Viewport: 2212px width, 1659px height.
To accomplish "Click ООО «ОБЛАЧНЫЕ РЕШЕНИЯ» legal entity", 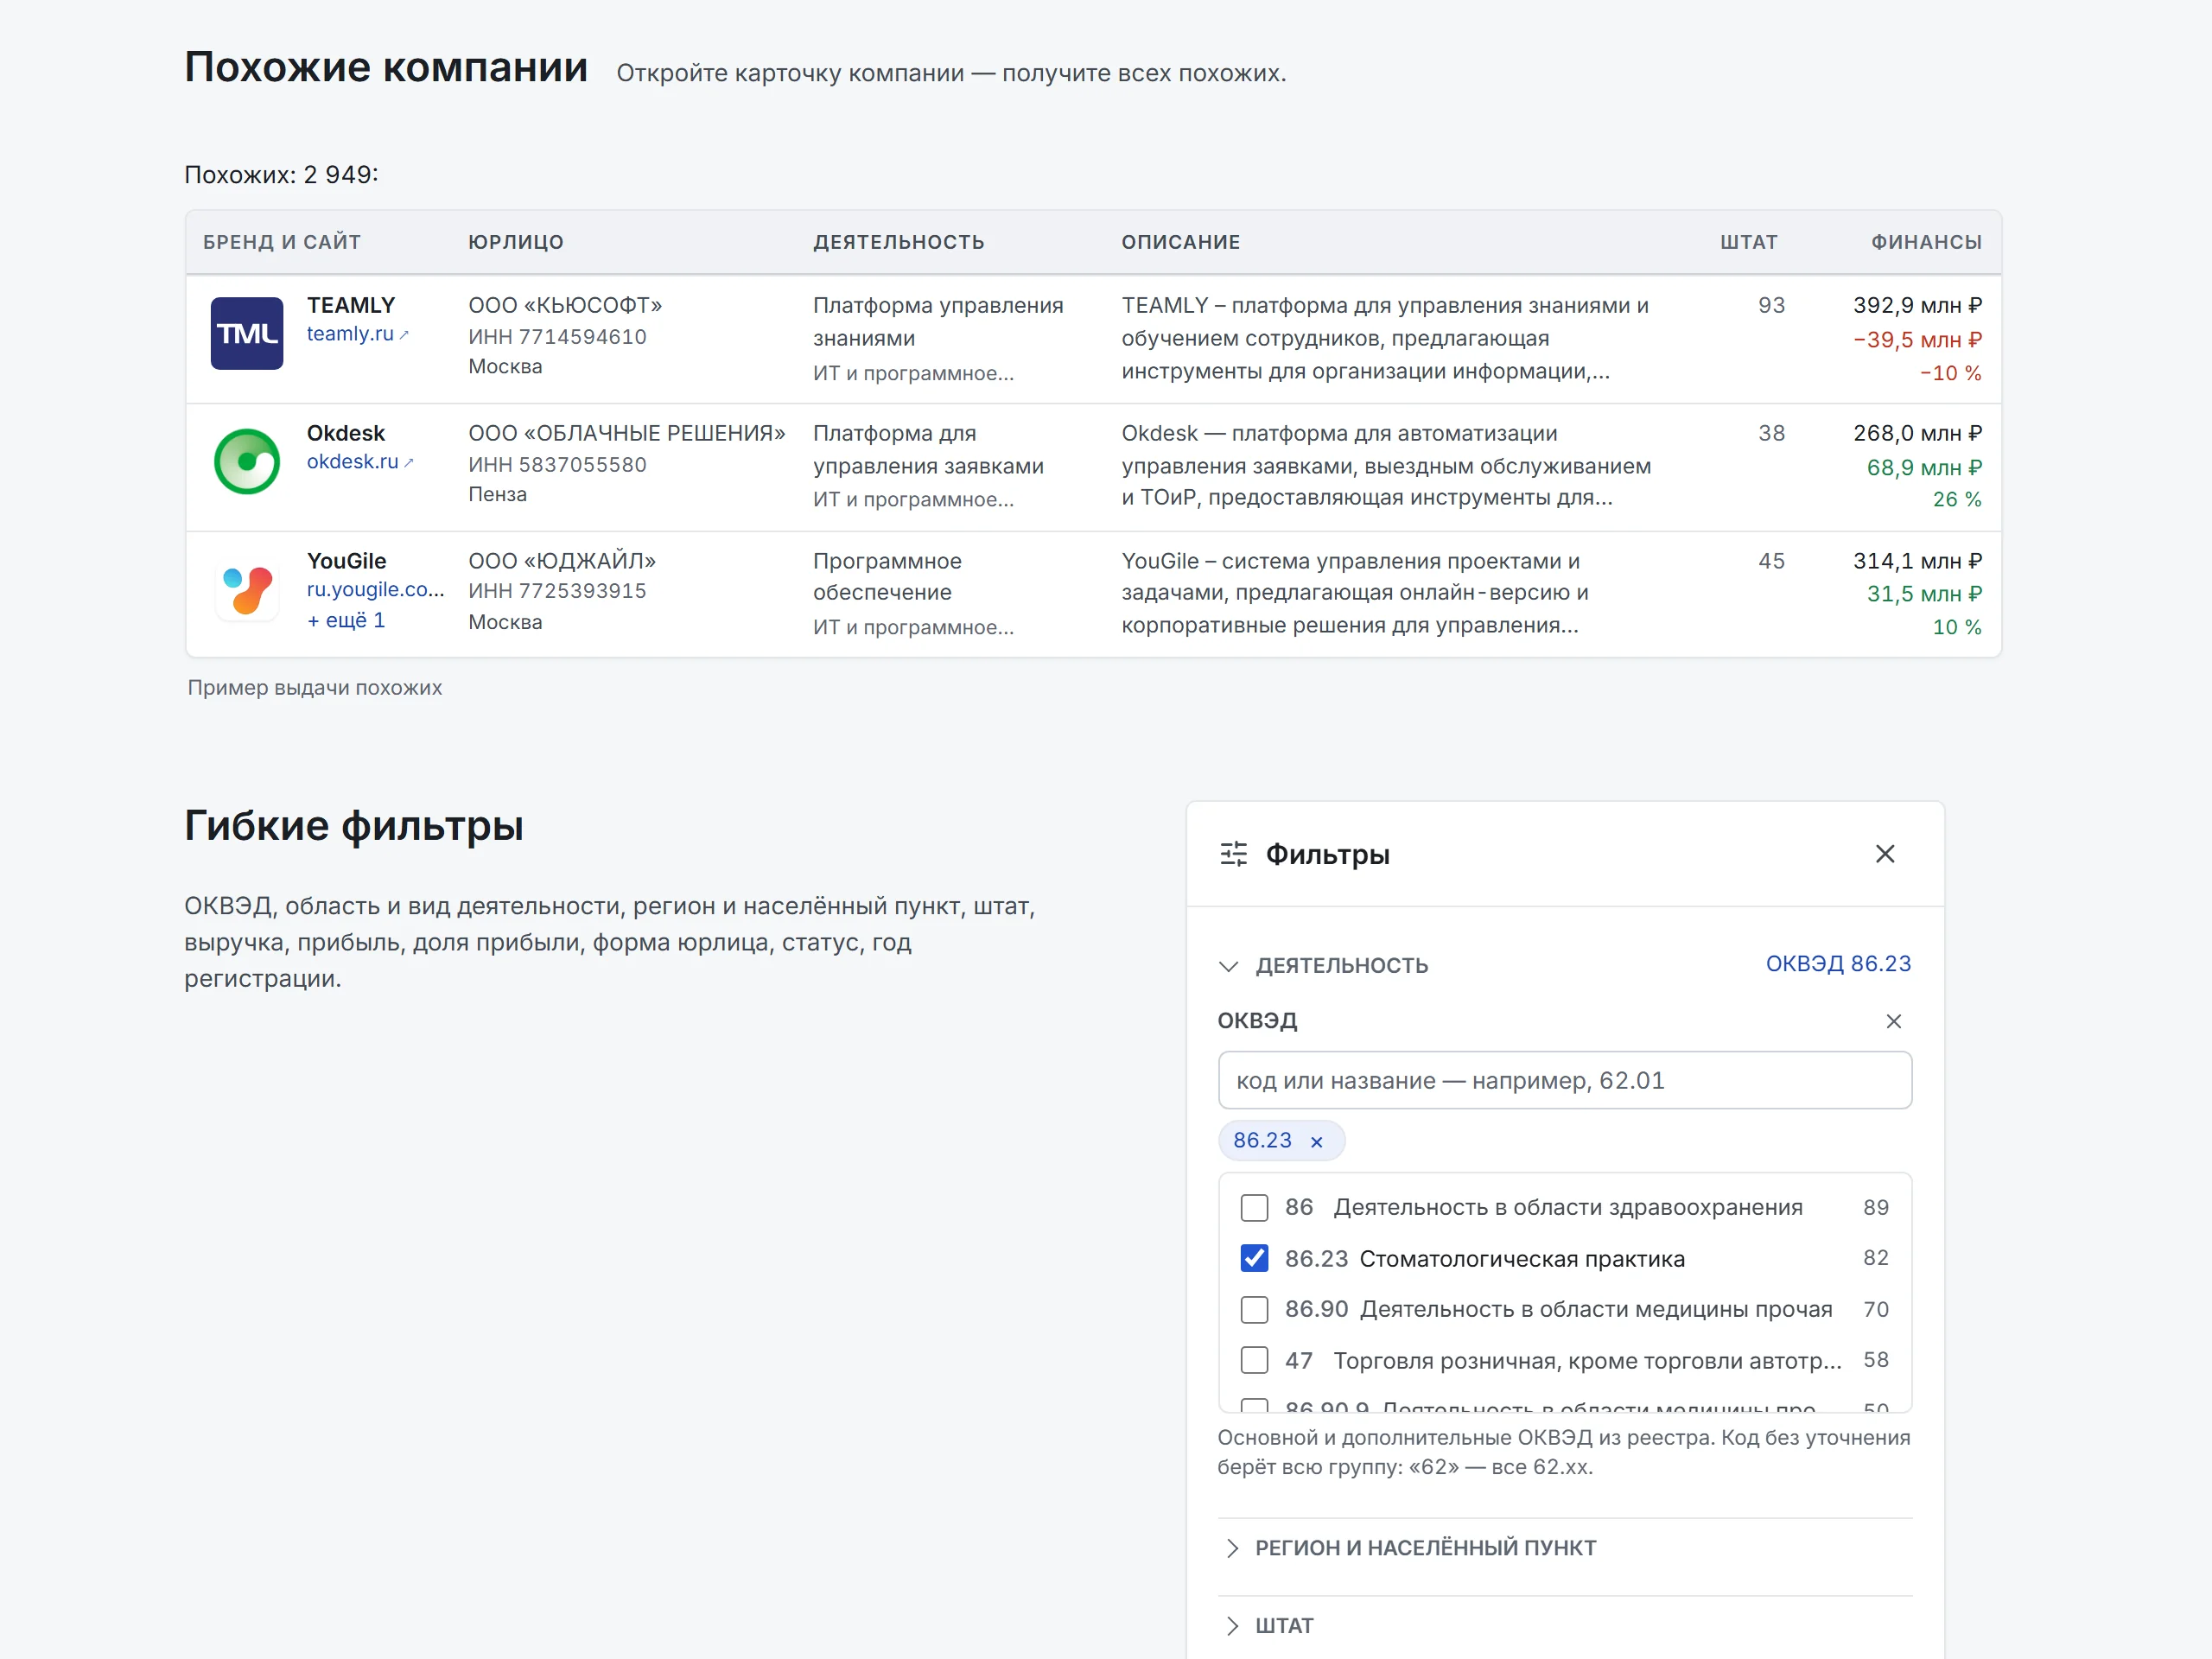I will coord(627,433).
